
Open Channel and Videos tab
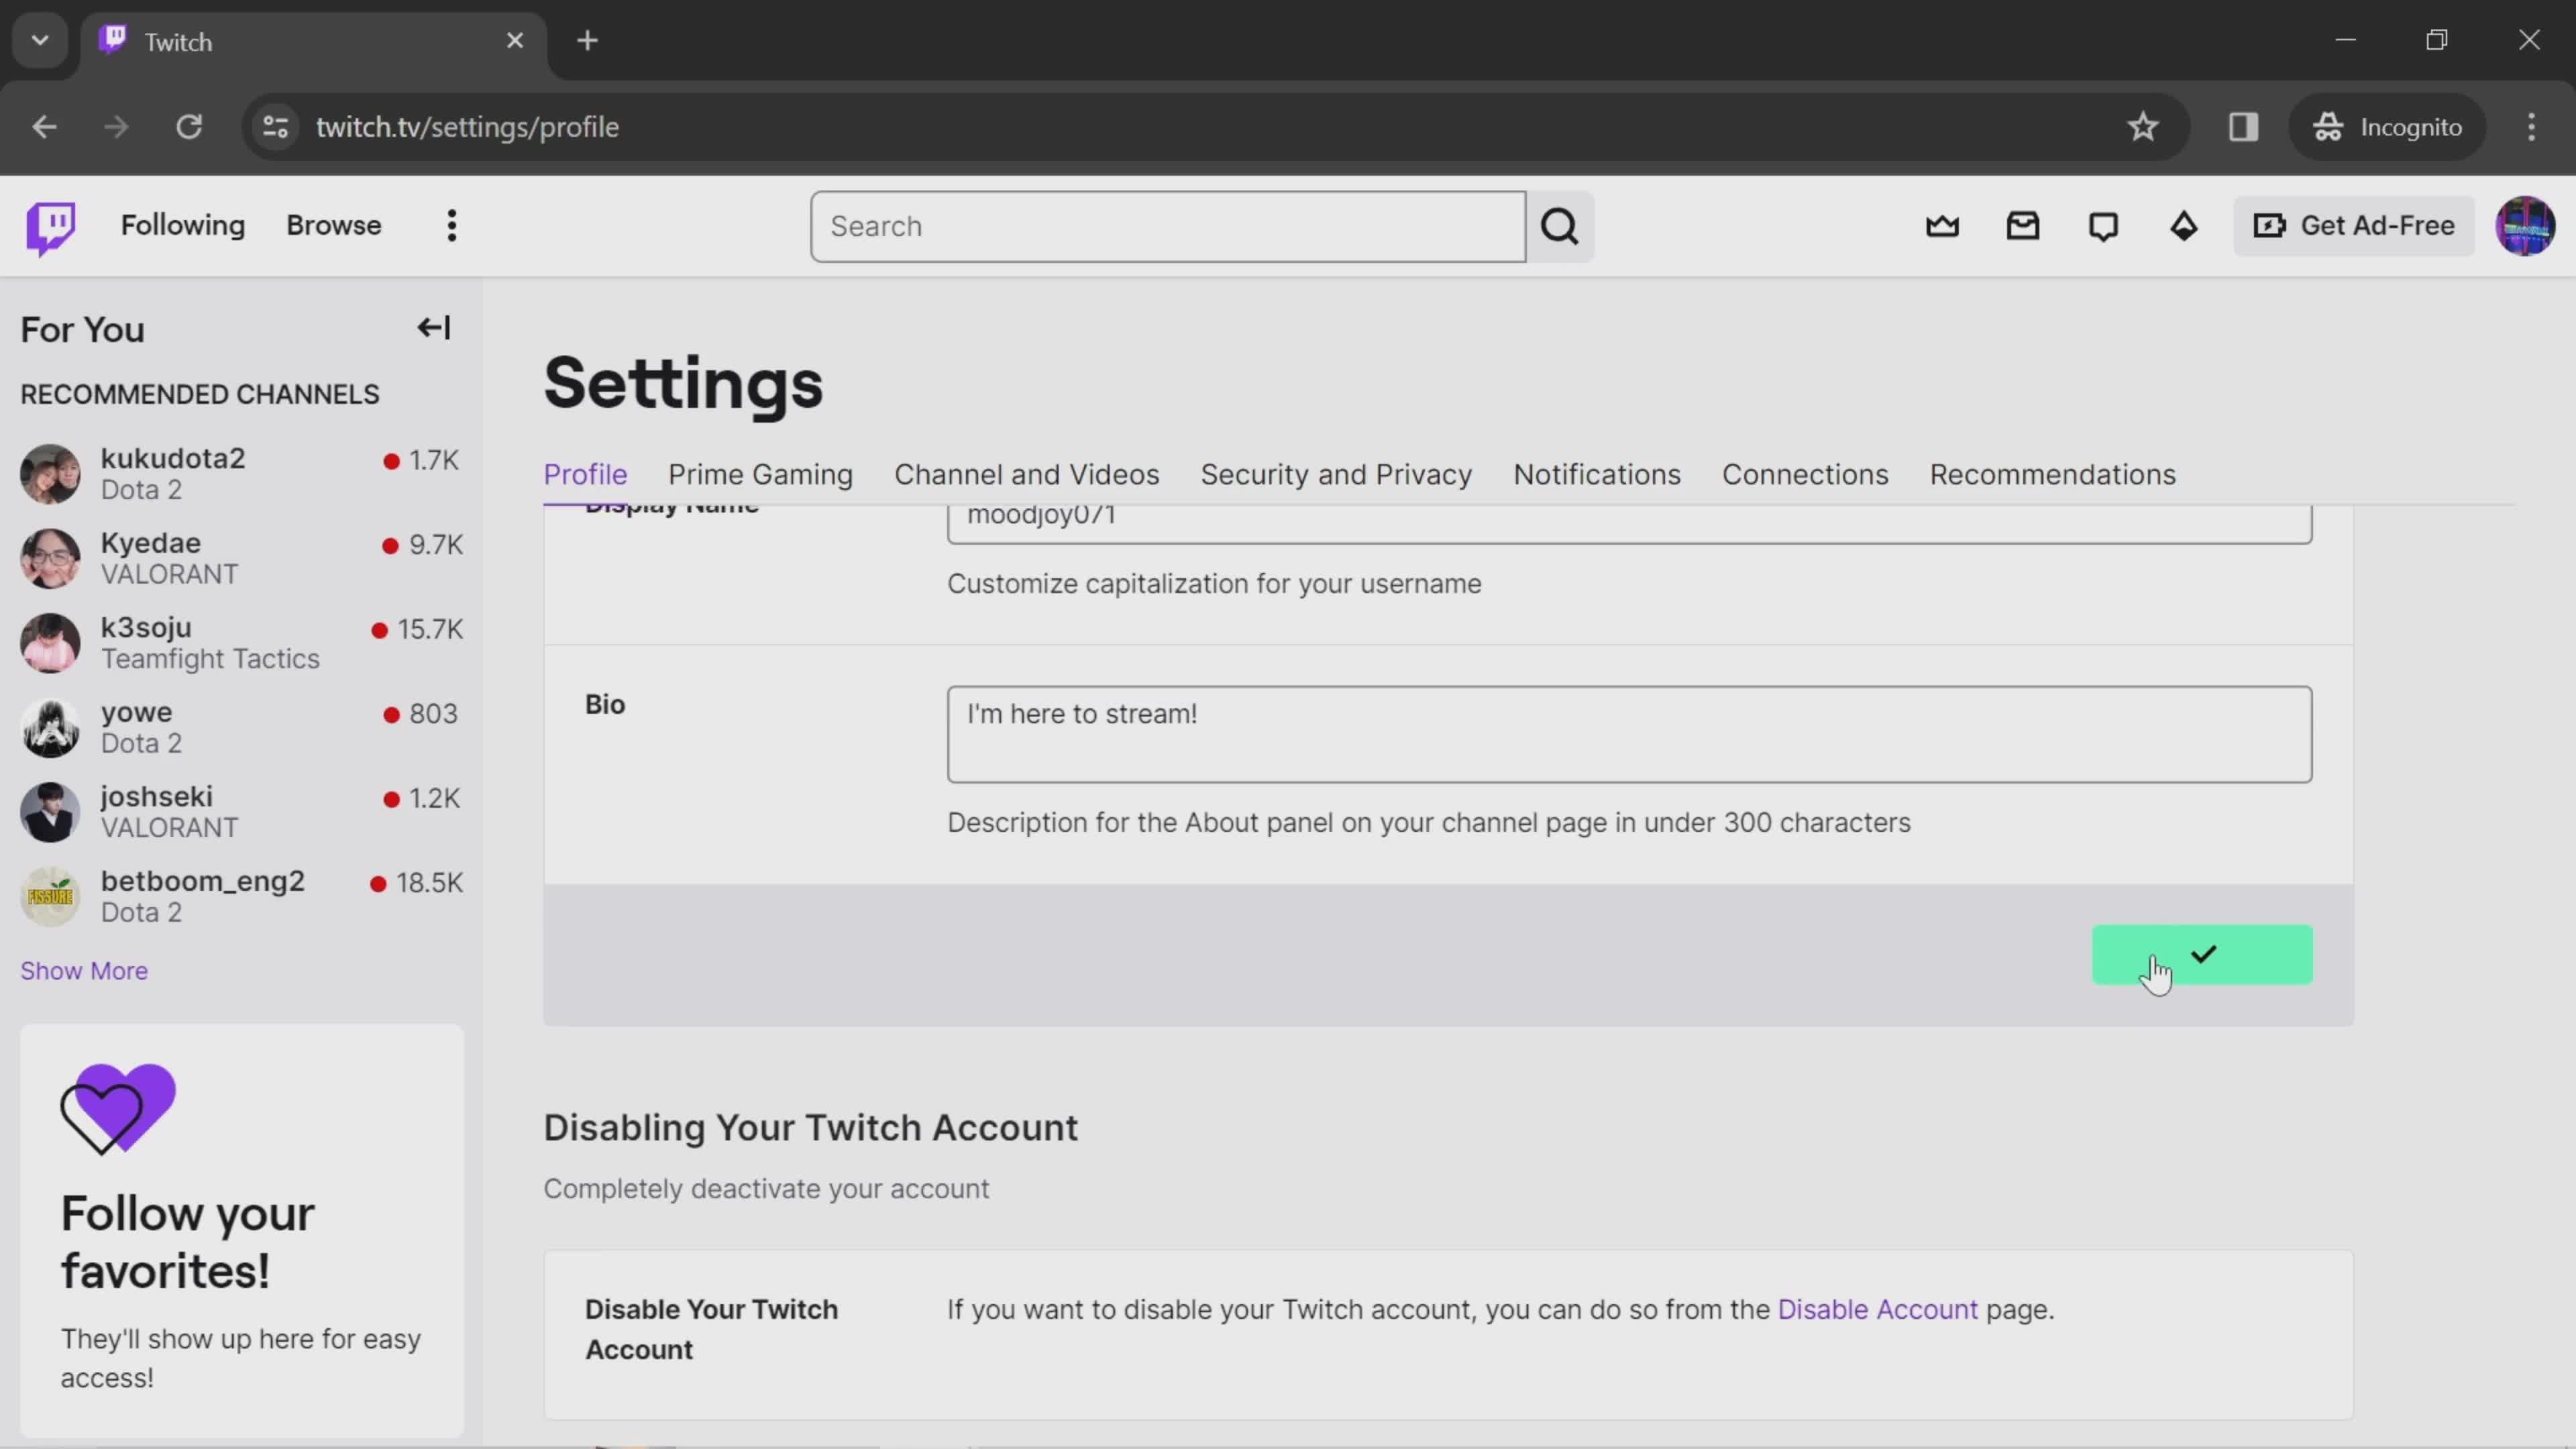[1026, 475]
